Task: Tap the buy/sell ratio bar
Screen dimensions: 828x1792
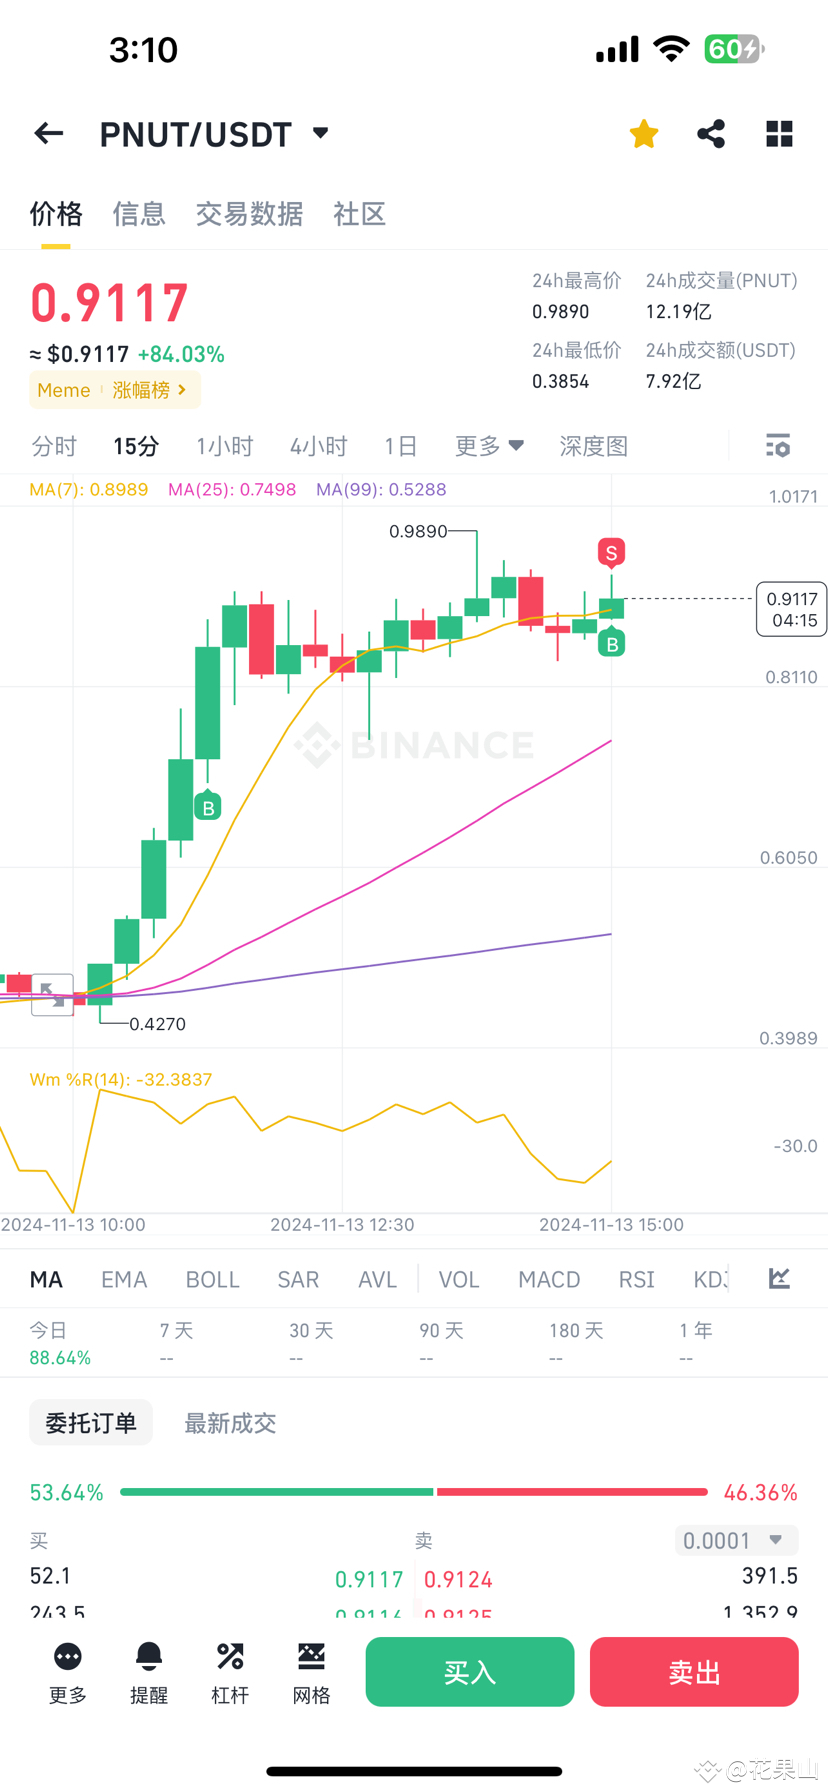Action: 414,1492
